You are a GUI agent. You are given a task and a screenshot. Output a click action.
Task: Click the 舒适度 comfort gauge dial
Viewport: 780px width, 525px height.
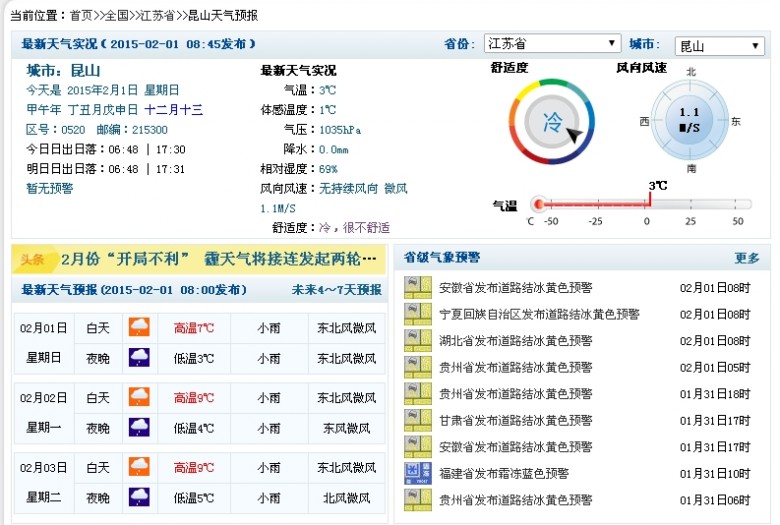click(x=551, y=124)
